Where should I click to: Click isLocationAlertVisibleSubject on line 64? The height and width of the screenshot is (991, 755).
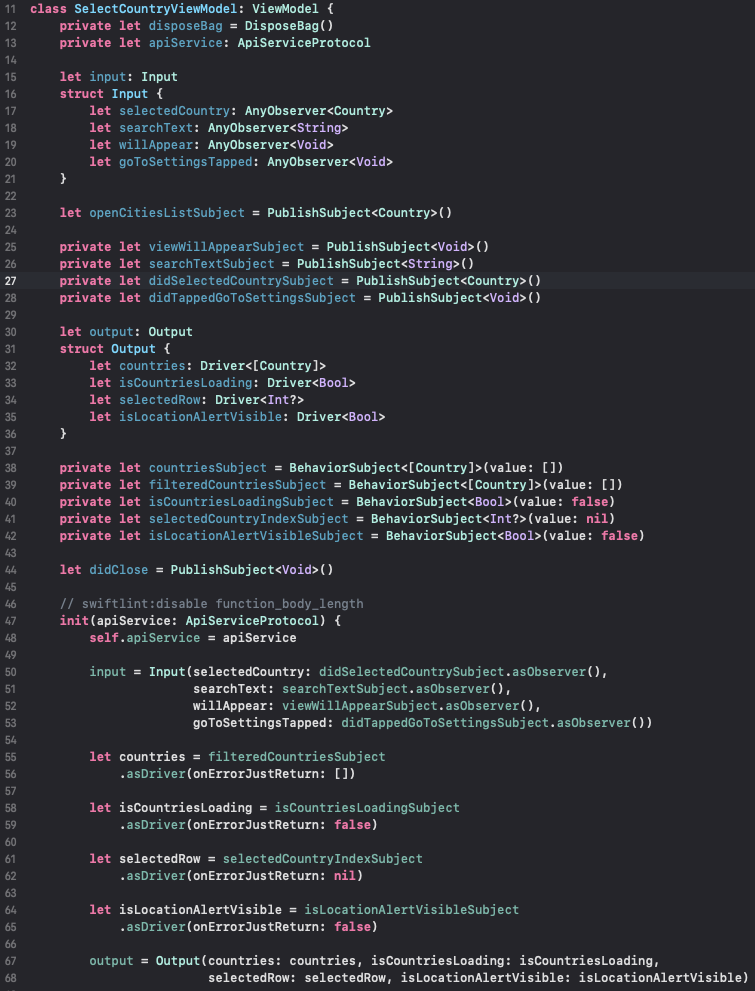coord(411,910)
